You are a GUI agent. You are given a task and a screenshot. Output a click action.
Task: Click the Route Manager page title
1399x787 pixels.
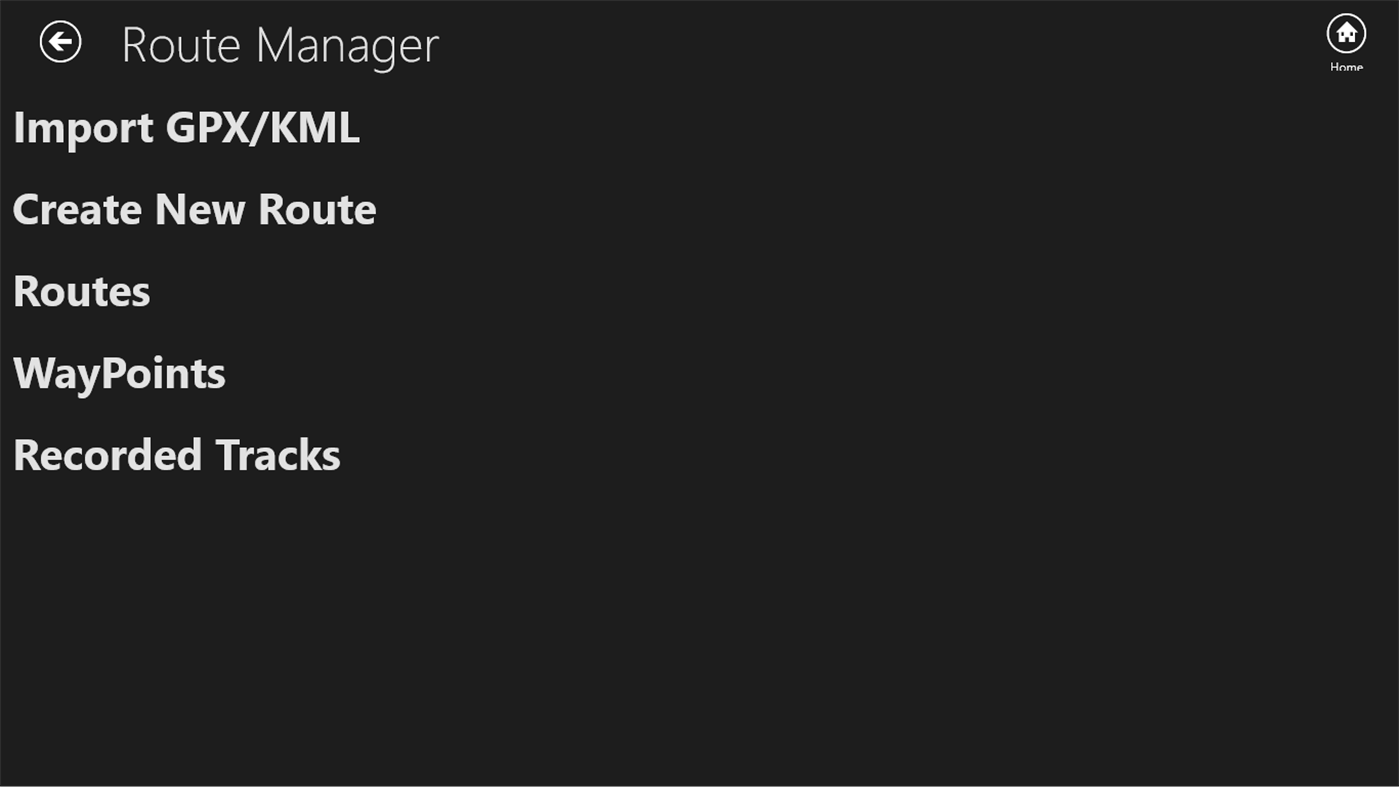(x=280, y=45)
